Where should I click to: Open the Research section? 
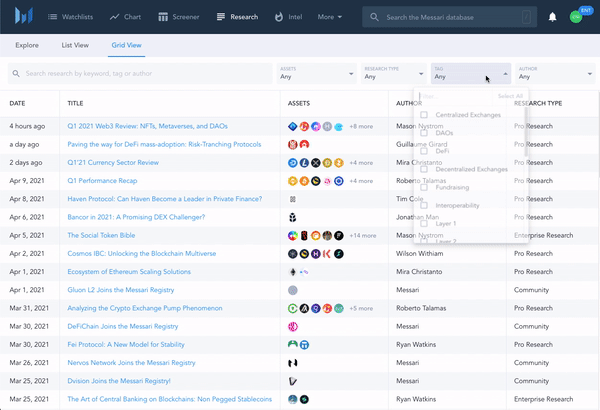(237, 17)
